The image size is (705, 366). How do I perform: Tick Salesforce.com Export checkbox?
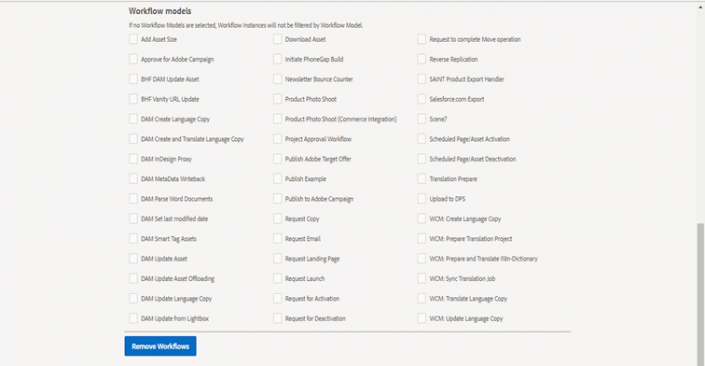tap(422, 99)
